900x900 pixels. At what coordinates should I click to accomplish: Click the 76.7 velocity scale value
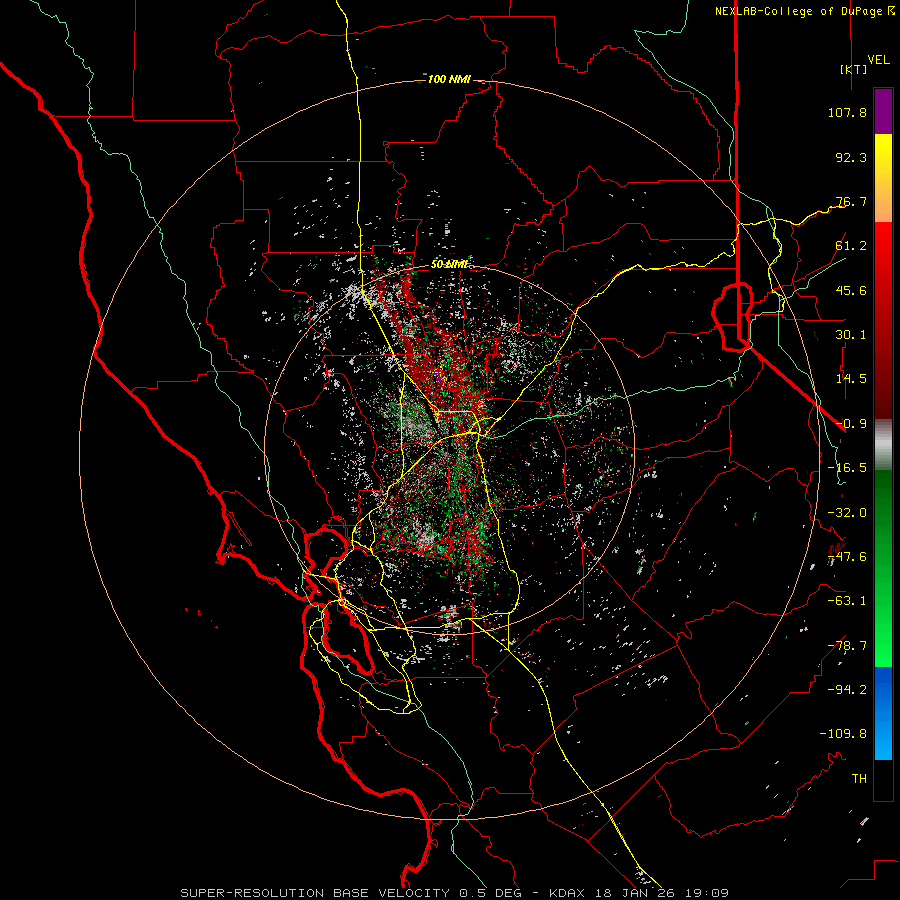pyautogui.click(x=851, y=201)
